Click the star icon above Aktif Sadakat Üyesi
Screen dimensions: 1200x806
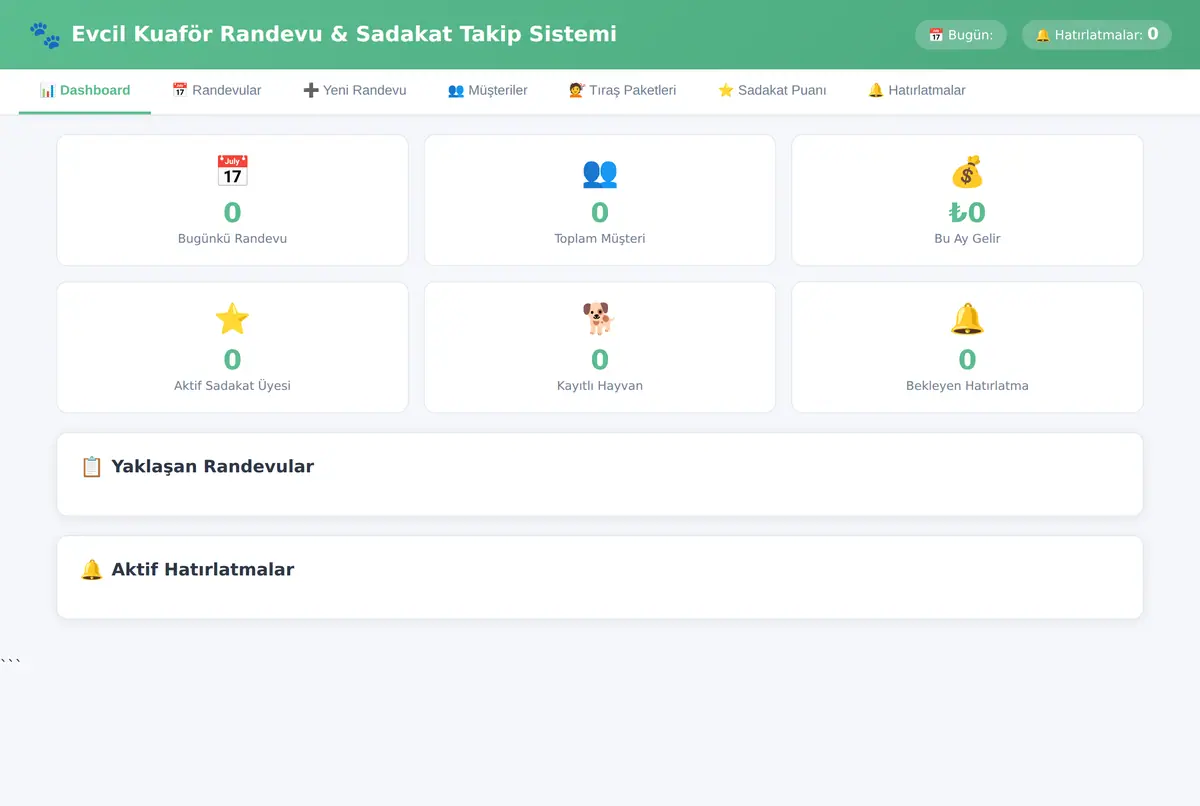pos(232,319)
